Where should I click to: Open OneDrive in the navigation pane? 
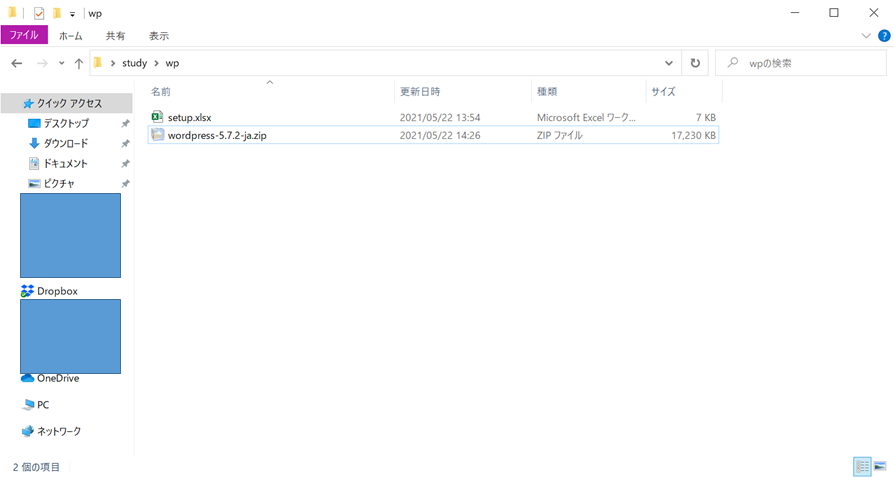click(57, 378)
